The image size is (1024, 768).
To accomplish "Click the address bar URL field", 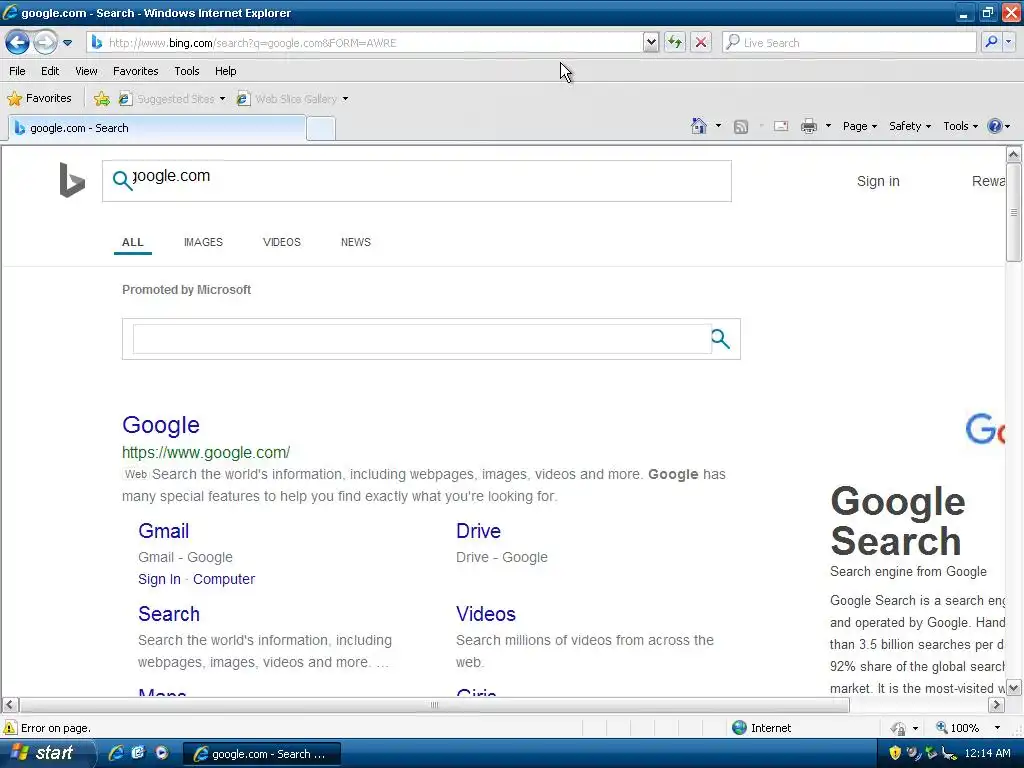I will [366, 43].
